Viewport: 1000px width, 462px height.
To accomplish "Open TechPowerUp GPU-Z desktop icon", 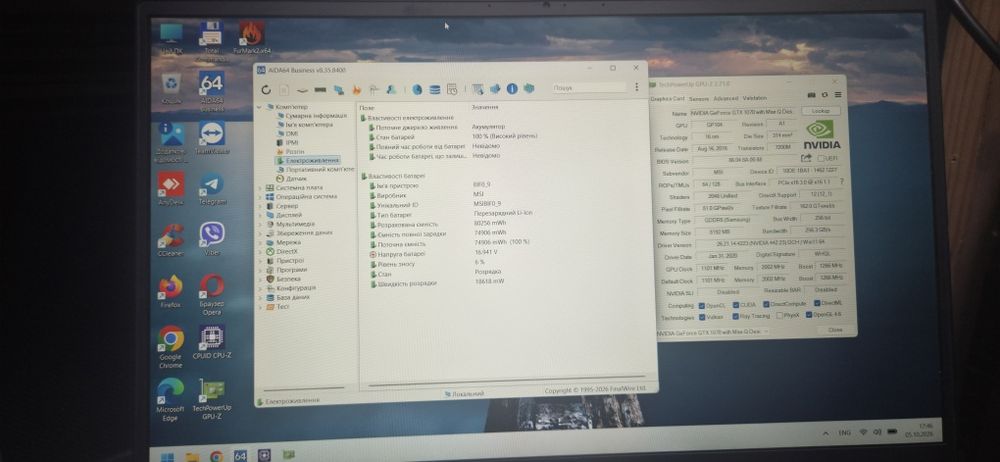I will click(x=212, y=400).
